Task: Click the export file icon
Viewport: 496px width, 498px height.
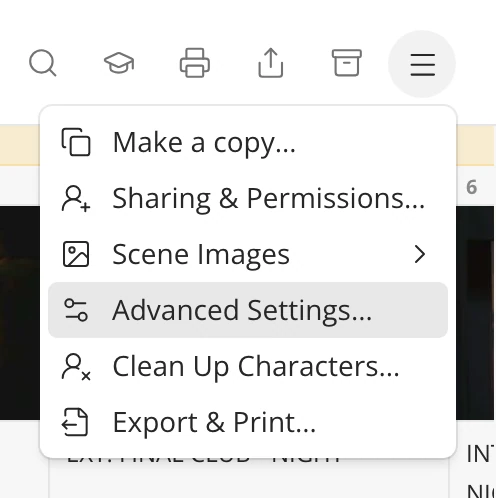Action: (x=75, y=422)
